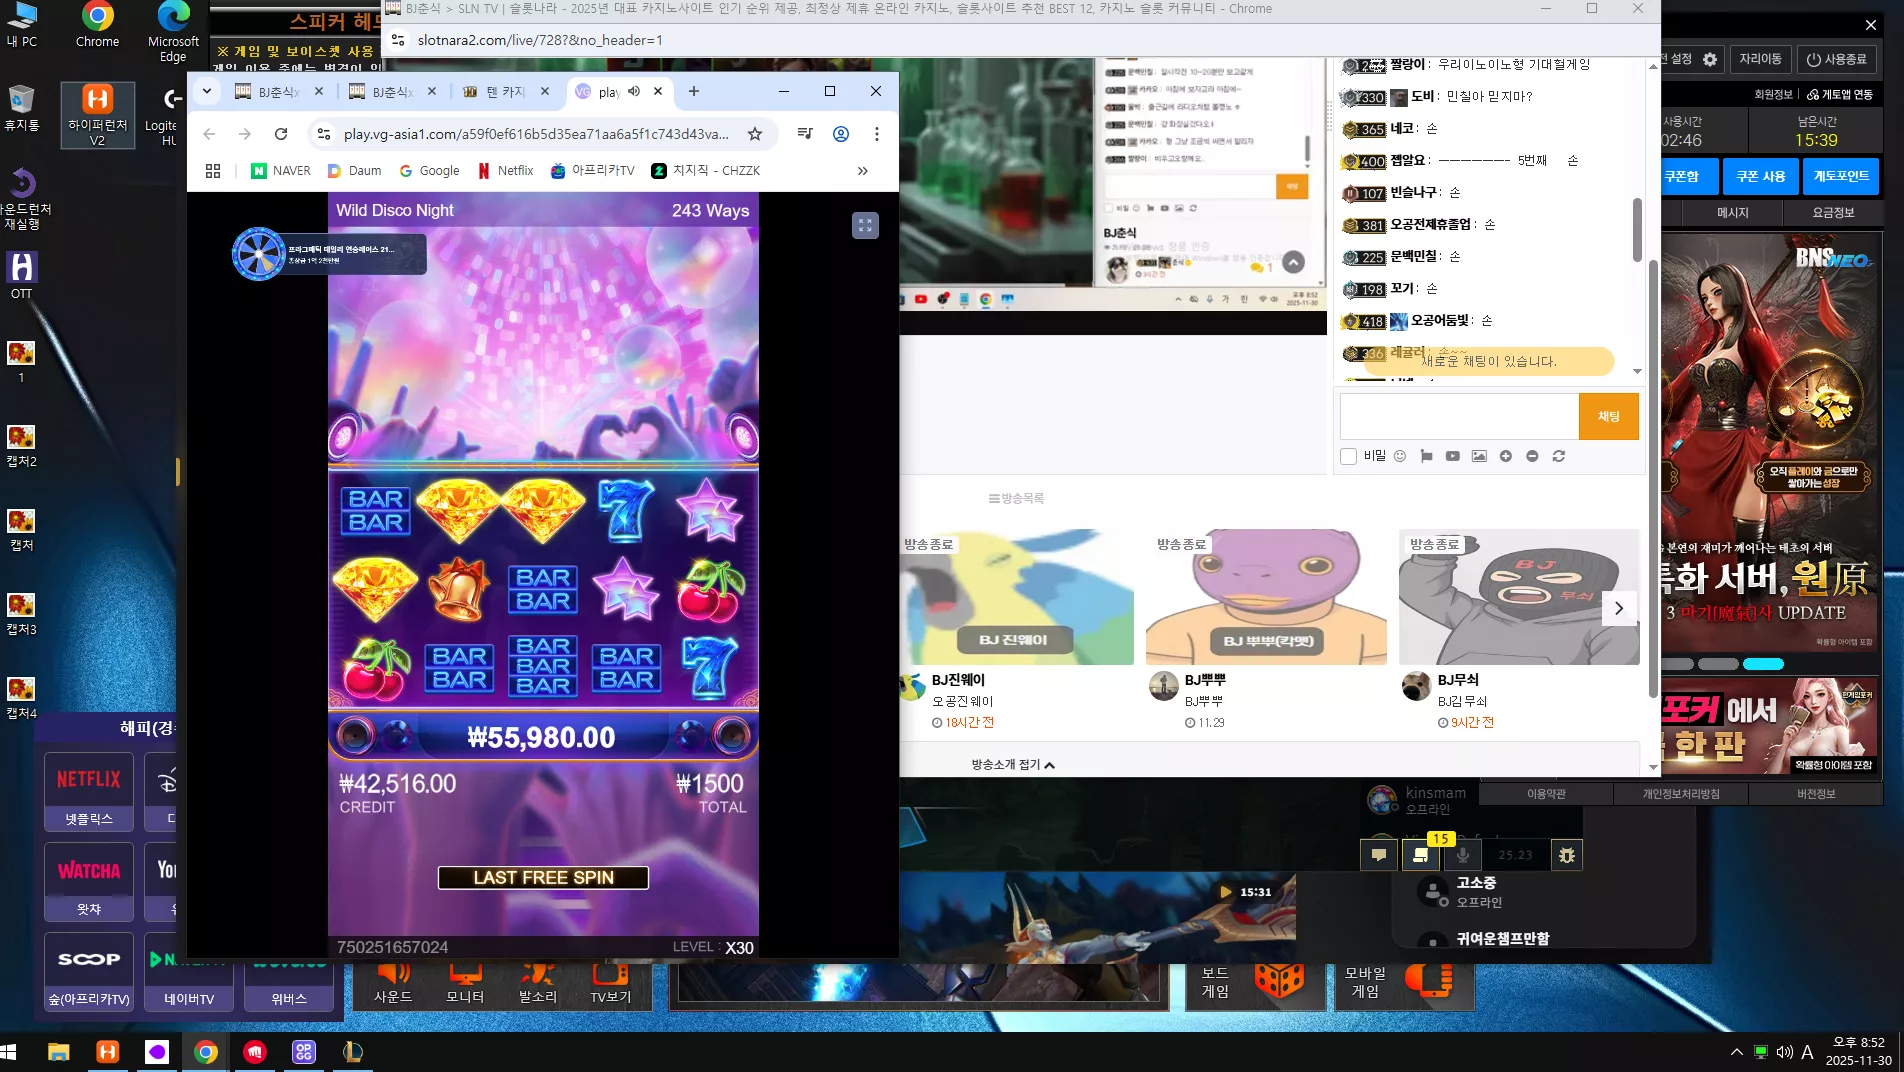
Task: Select the 메시지 tab in PC bang panel
Action: (1733, 212)
